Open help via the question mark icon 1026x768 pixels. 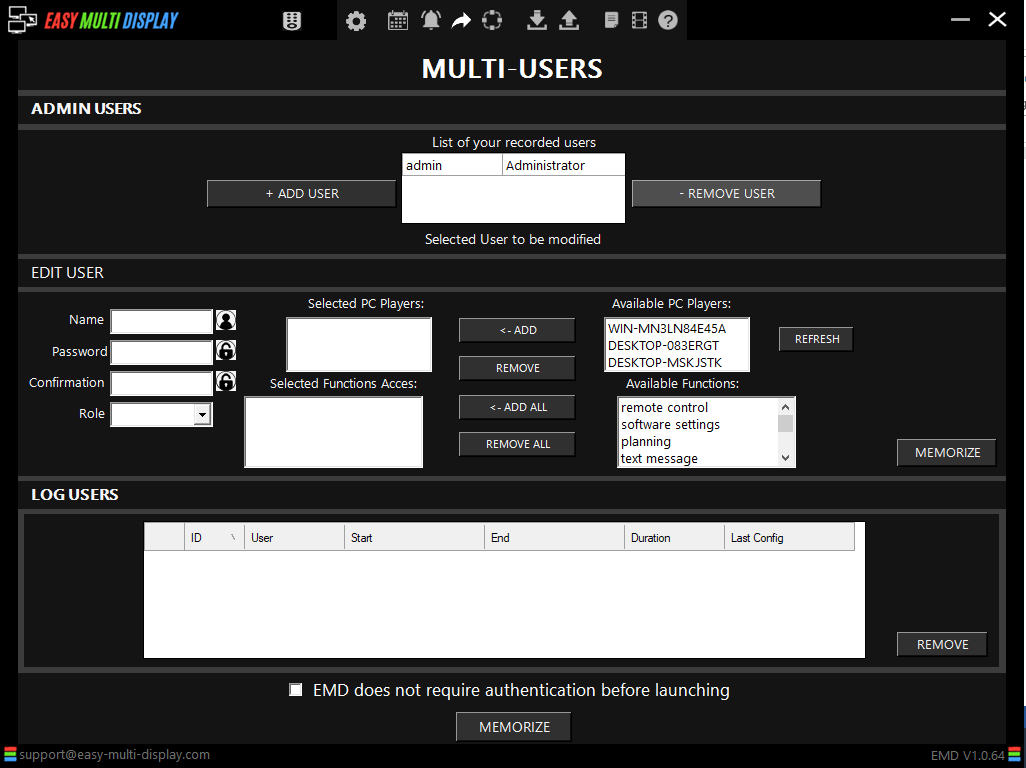point(668,20)
